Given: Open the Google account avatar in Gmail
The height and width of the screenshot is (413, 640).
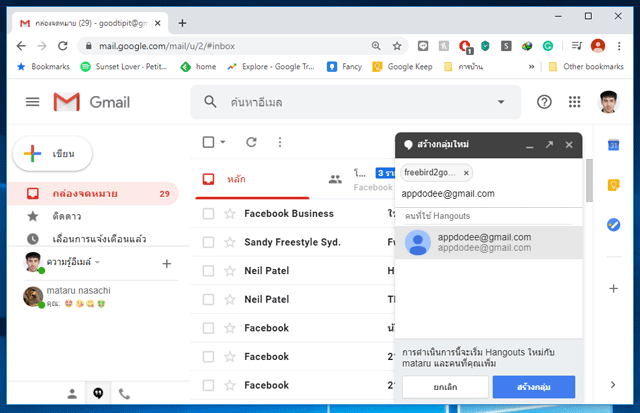Looking at the screenshot, I should click(x=608, y=102).
